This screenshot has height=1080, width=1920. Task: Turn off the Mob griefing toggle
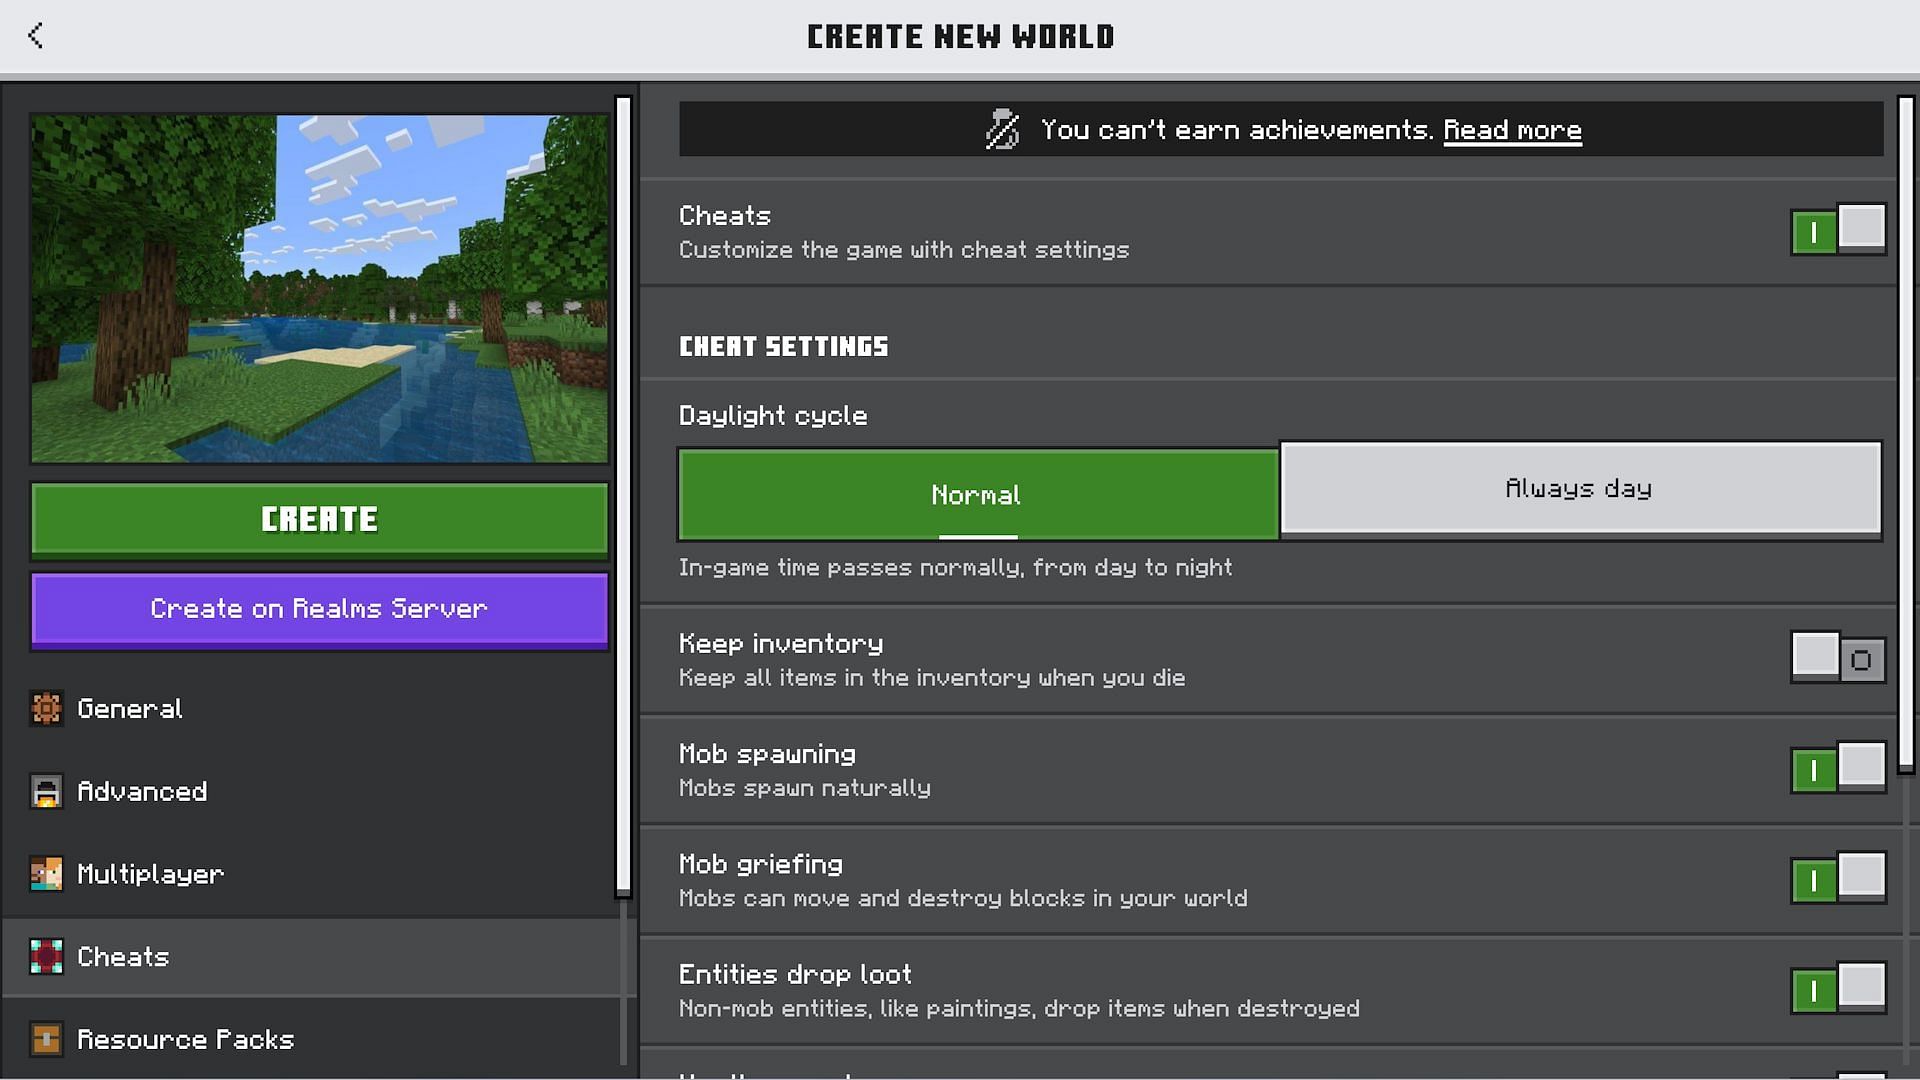click(1838, 878)
